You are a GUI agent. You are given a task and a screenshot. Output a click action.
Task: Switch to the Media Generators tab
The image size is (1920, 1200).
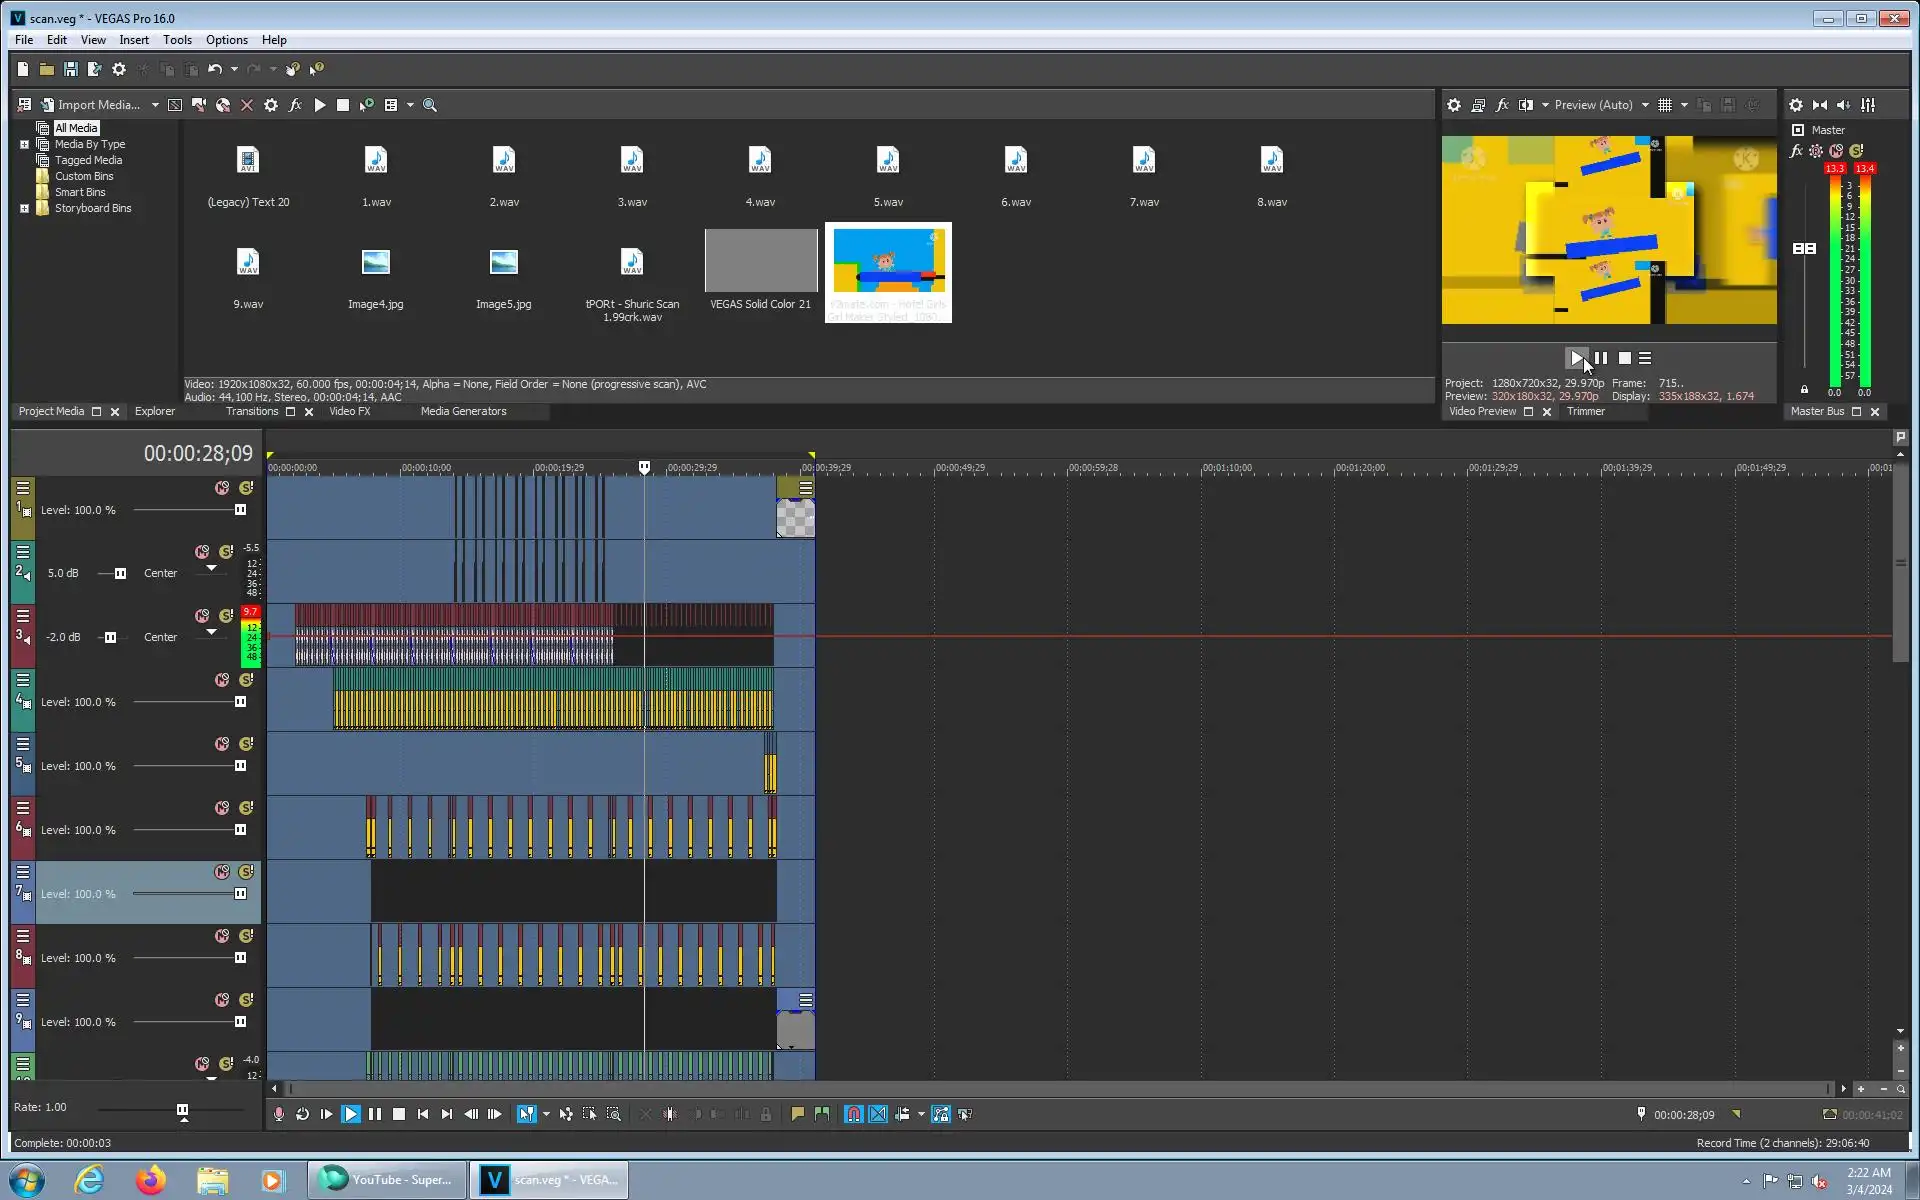click(463, 411)
